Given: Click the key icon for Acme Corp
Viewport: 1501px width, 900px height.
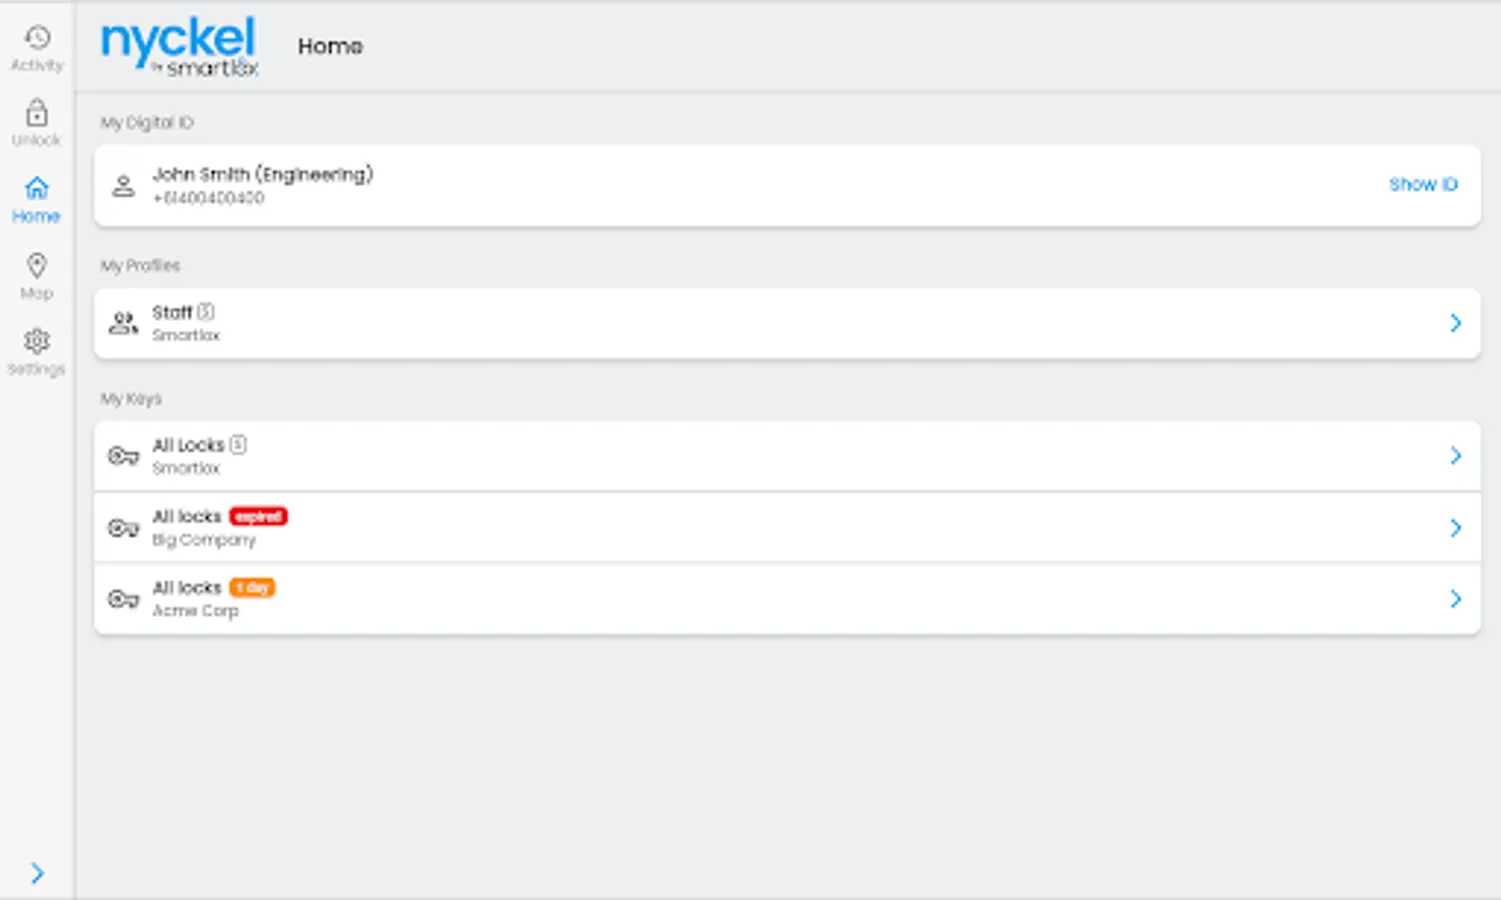Looking at the screenshot, I should [x=123, y=599].
